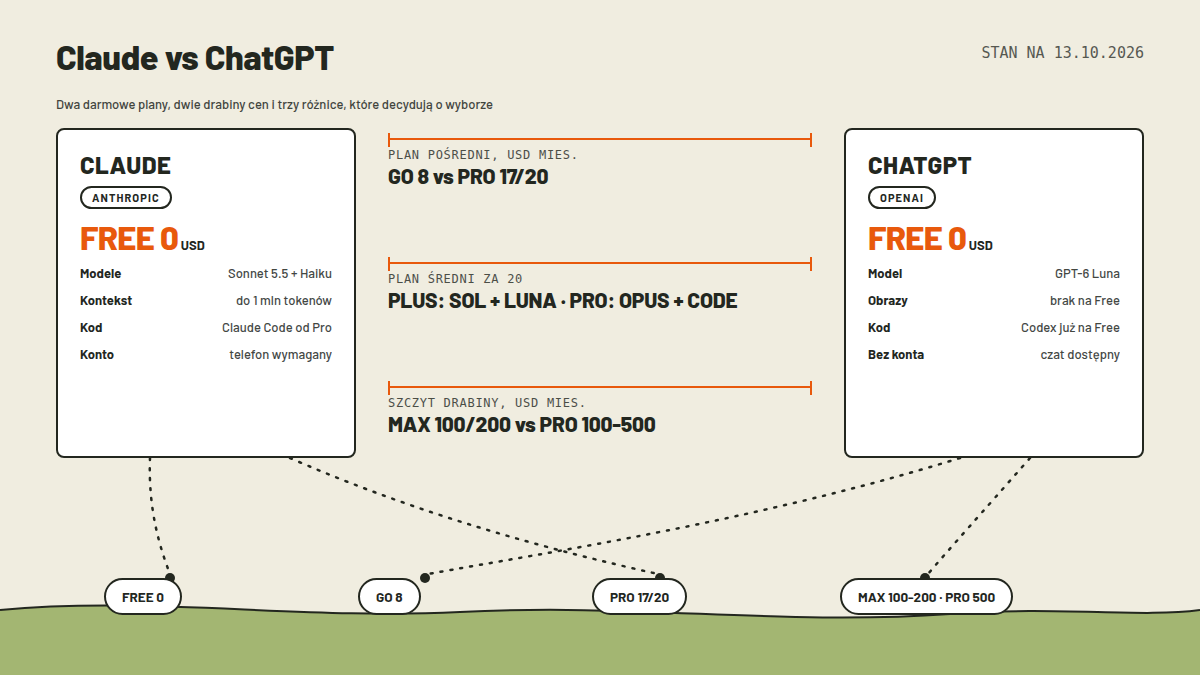Click the value "do 1 mln tokenów"

[284, 301]
